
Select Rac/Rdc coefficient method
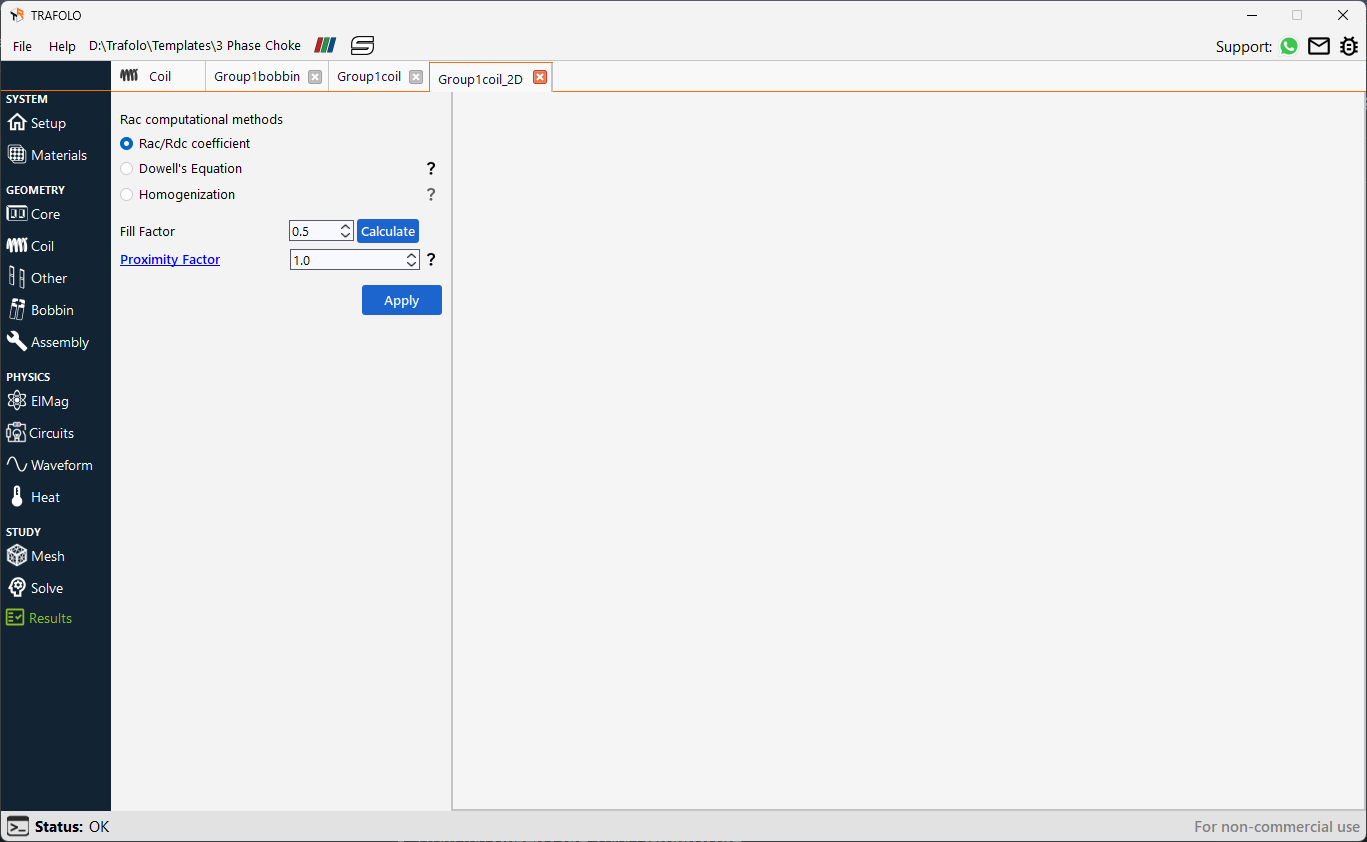click(126, 143)
